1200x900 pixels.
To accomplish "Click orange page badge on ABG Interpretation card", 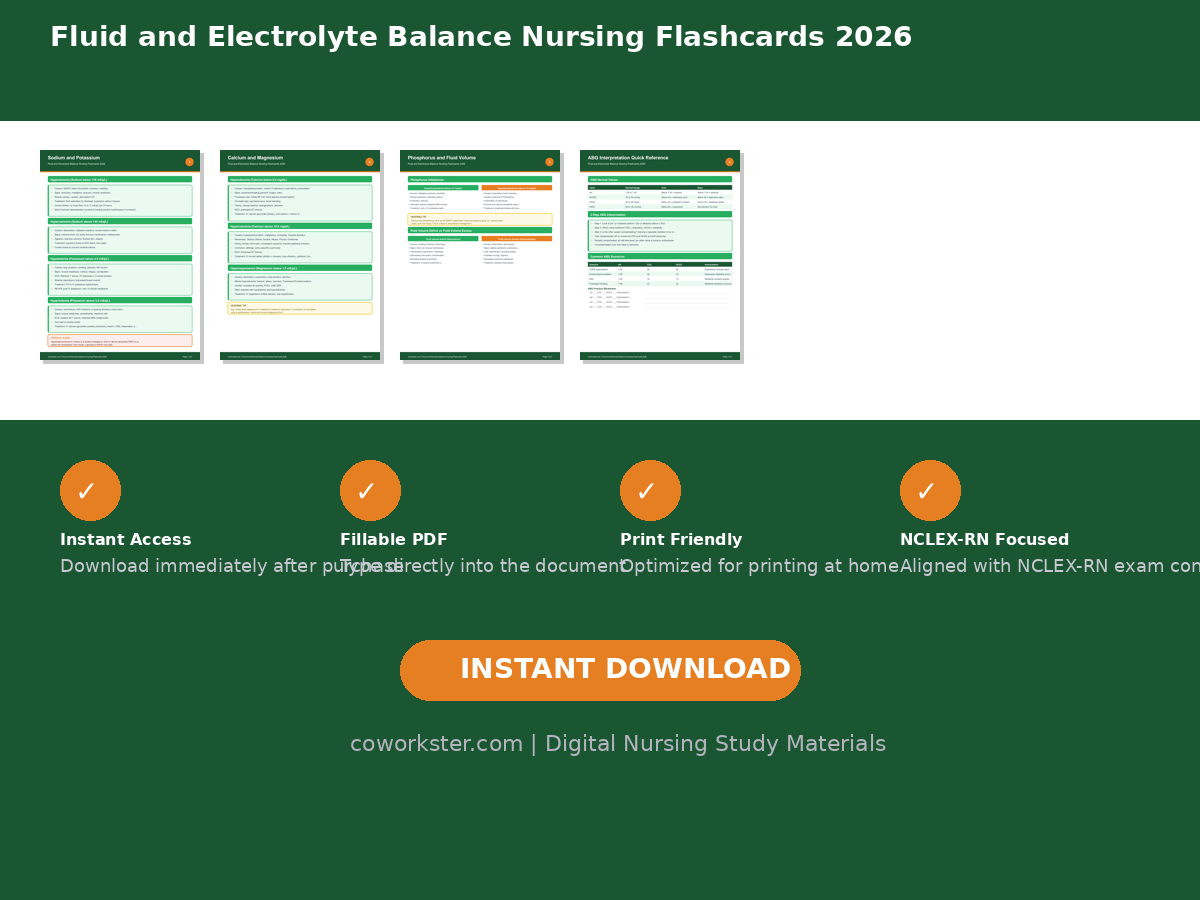I will [x=729, y=162].
